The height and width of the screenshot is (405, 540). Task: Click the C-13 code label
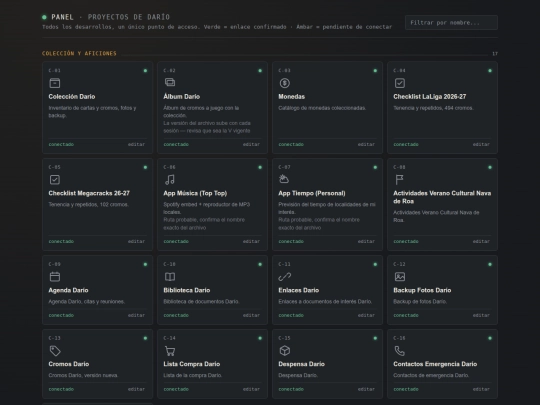click(54, 338)
